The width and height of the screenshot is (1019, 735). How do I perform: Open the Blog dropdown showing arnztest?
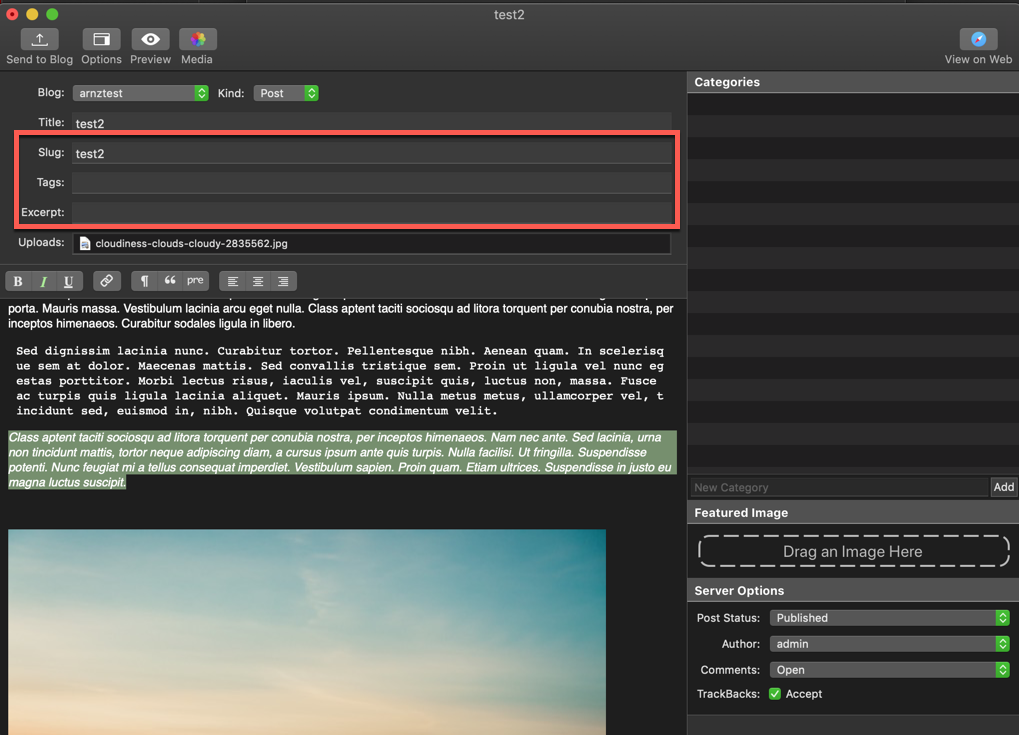140,93
